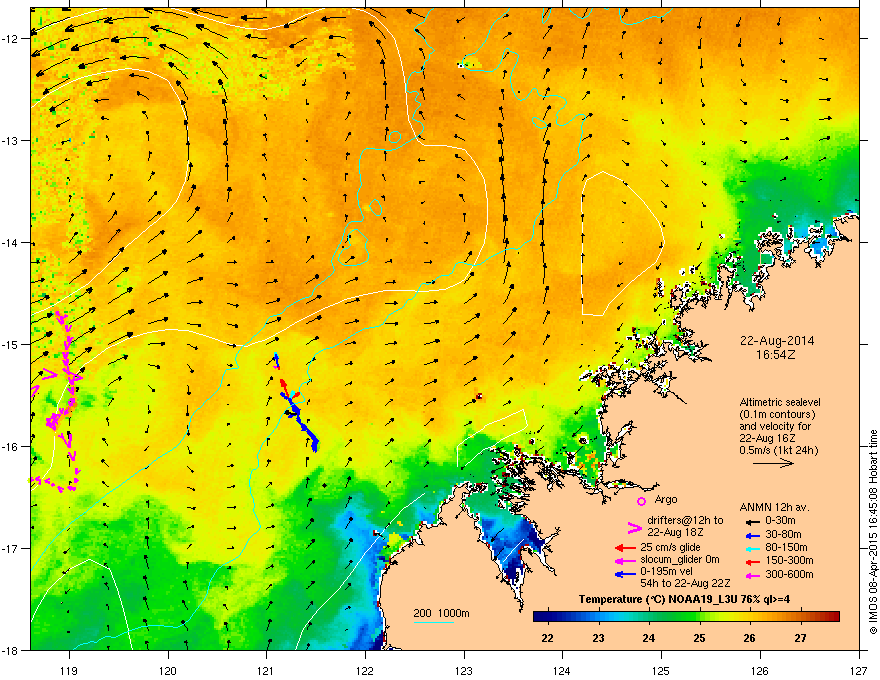
Task: Click the vertical IMOS copyright timestamp text
Action: pos(873,532)
